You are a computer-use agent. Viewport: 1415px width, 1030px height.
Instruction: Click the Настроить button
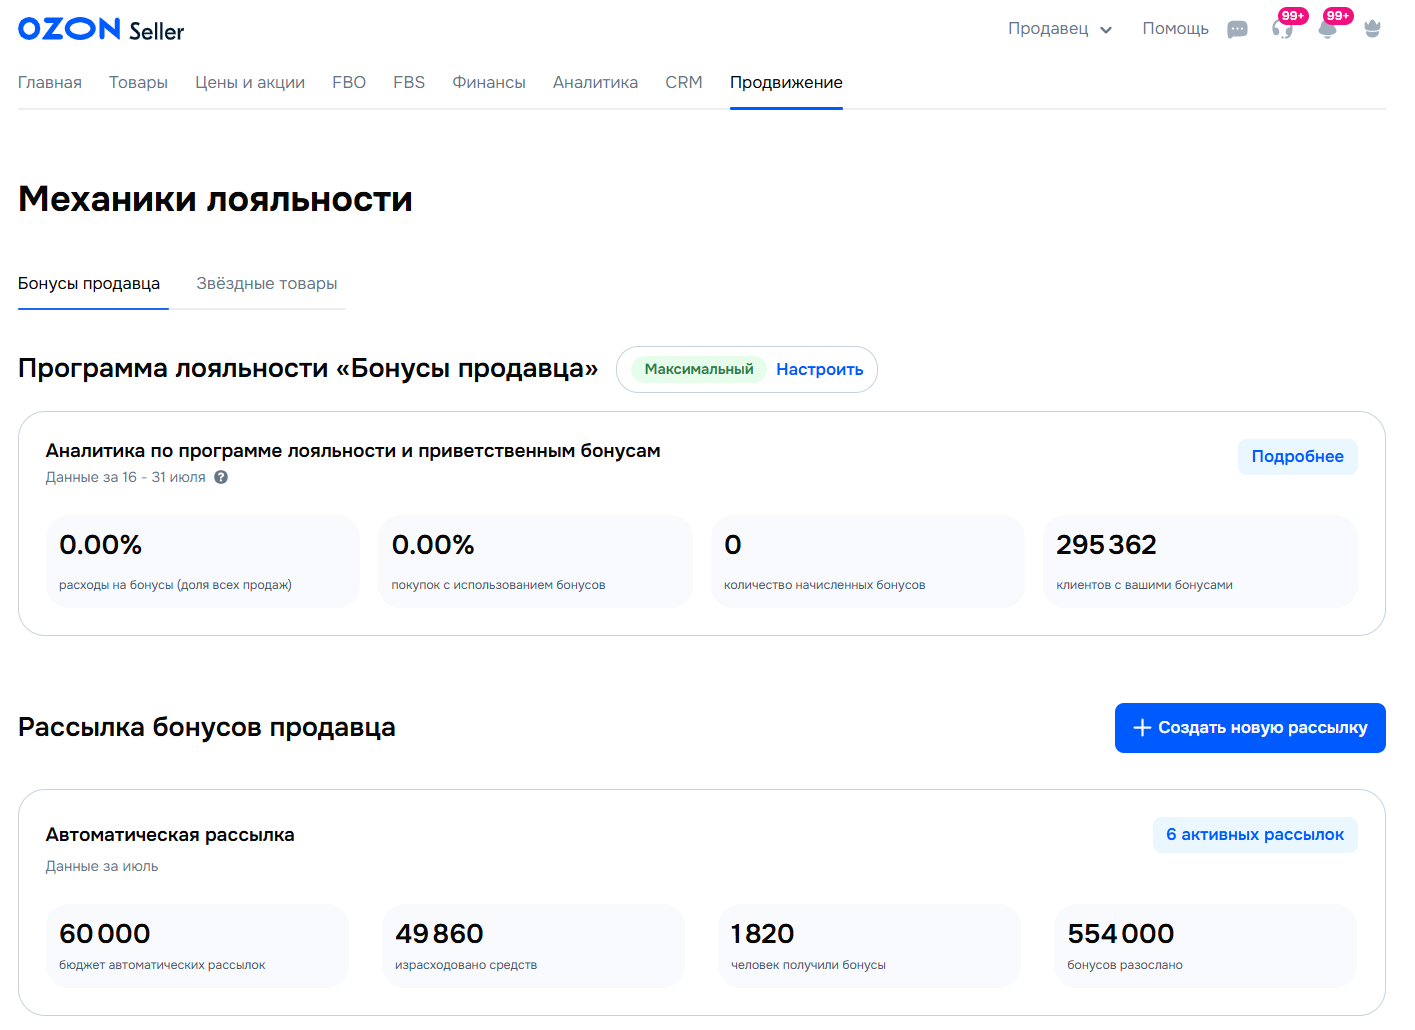click(820, 370)
